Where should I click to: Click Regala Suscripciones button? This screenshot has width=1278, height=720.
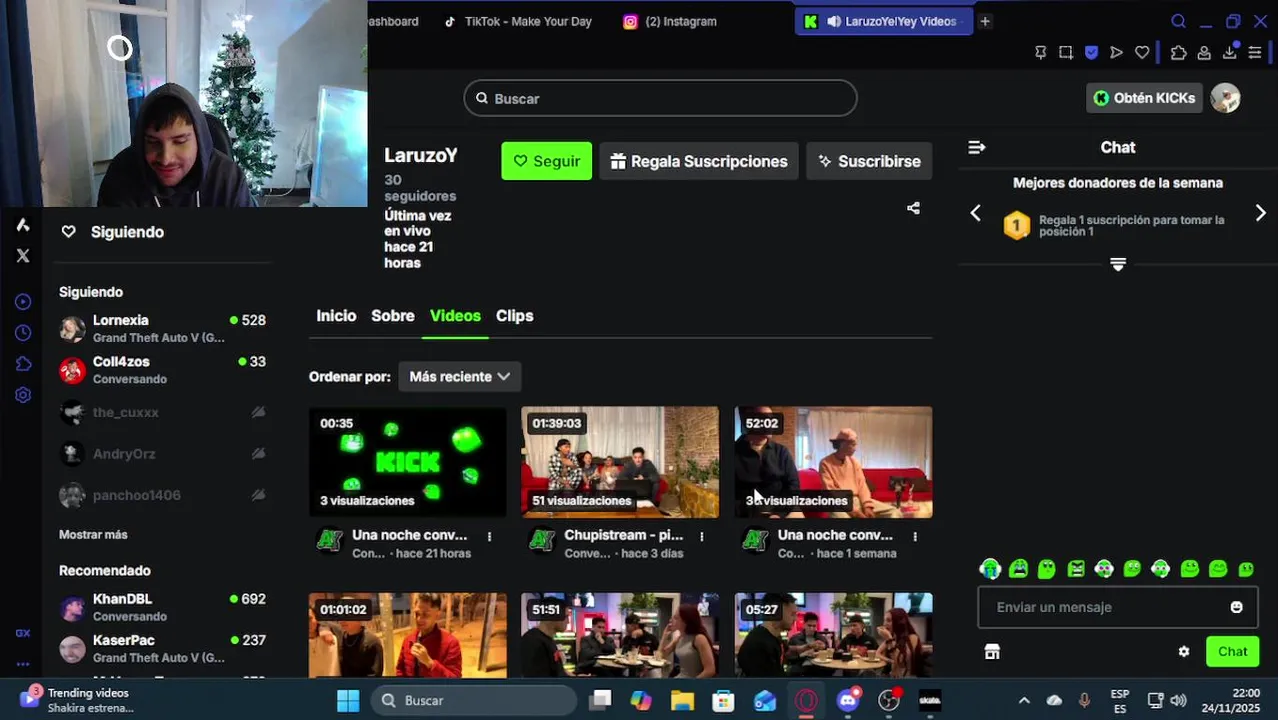click(699, 161)
